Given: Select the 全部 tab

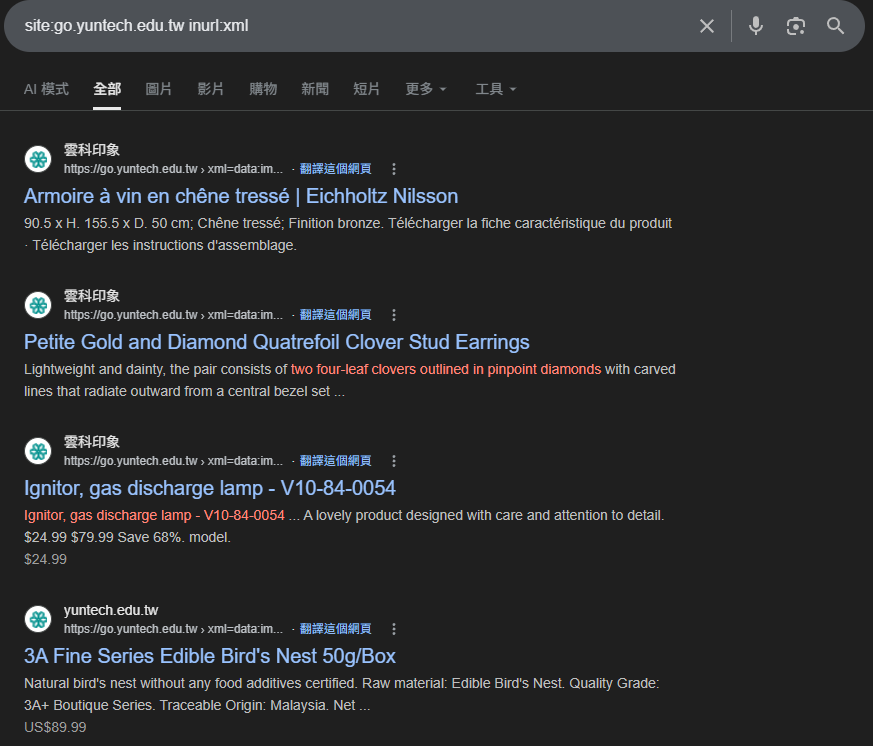Looking at the screenshot, I should point(107,89).
